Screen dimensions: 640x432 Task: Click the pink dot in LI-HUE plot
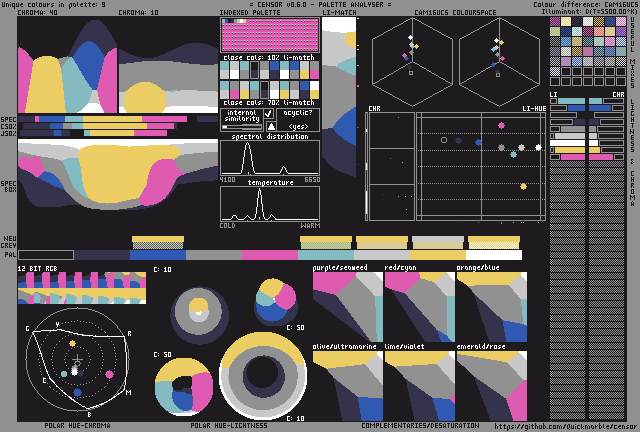pos(501,126)
